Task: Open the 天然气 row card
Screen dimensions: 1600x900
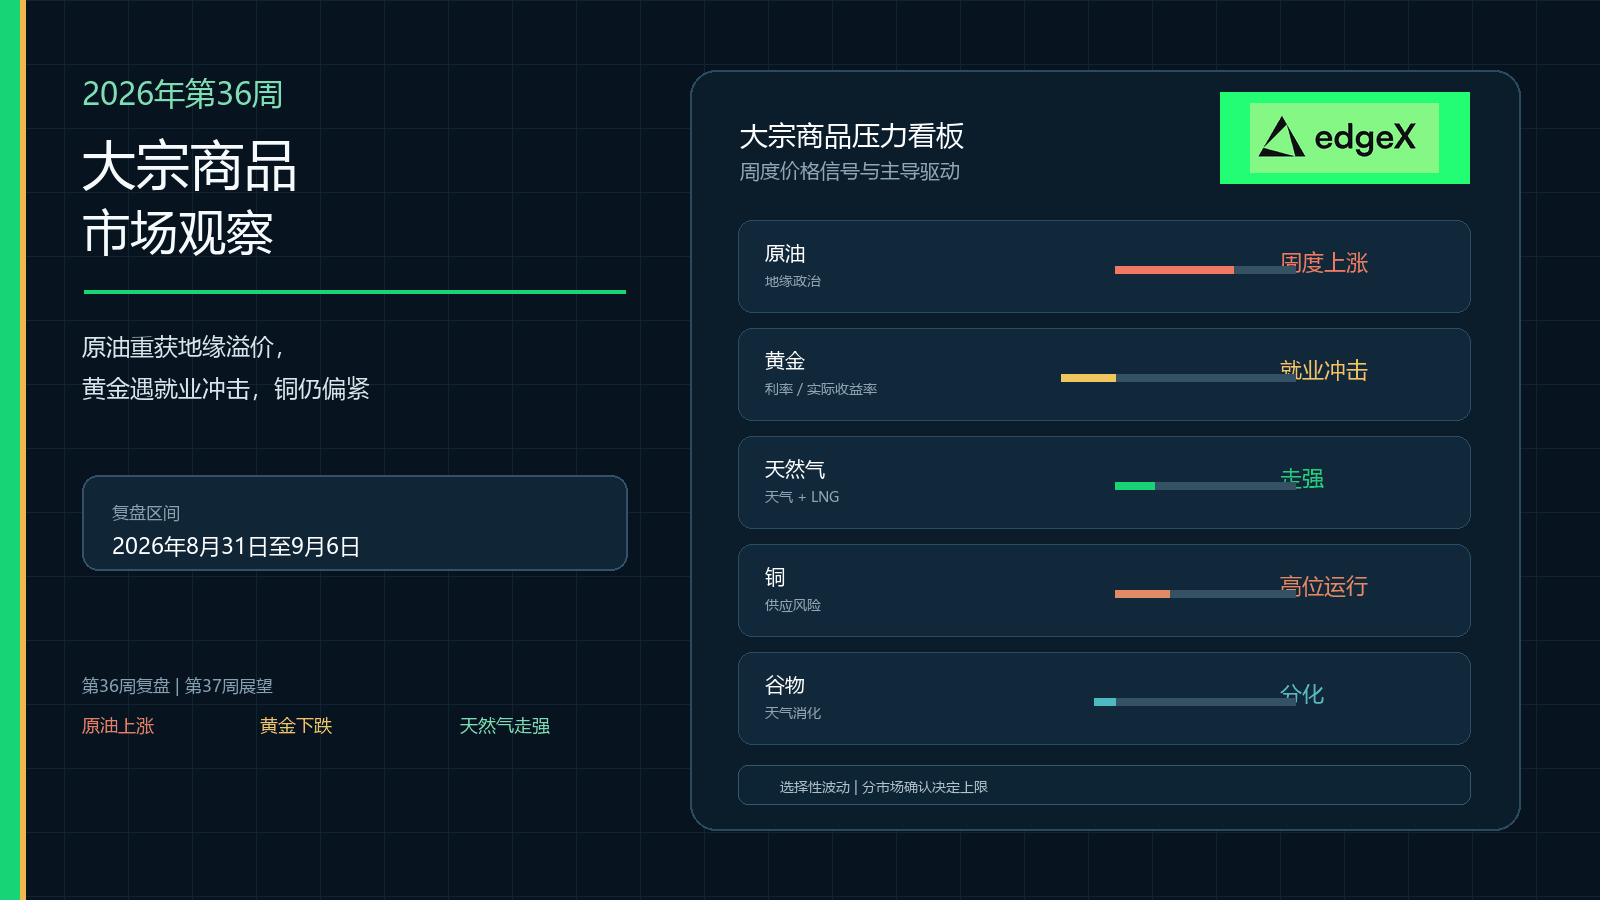Action: tap(1104, 482)
